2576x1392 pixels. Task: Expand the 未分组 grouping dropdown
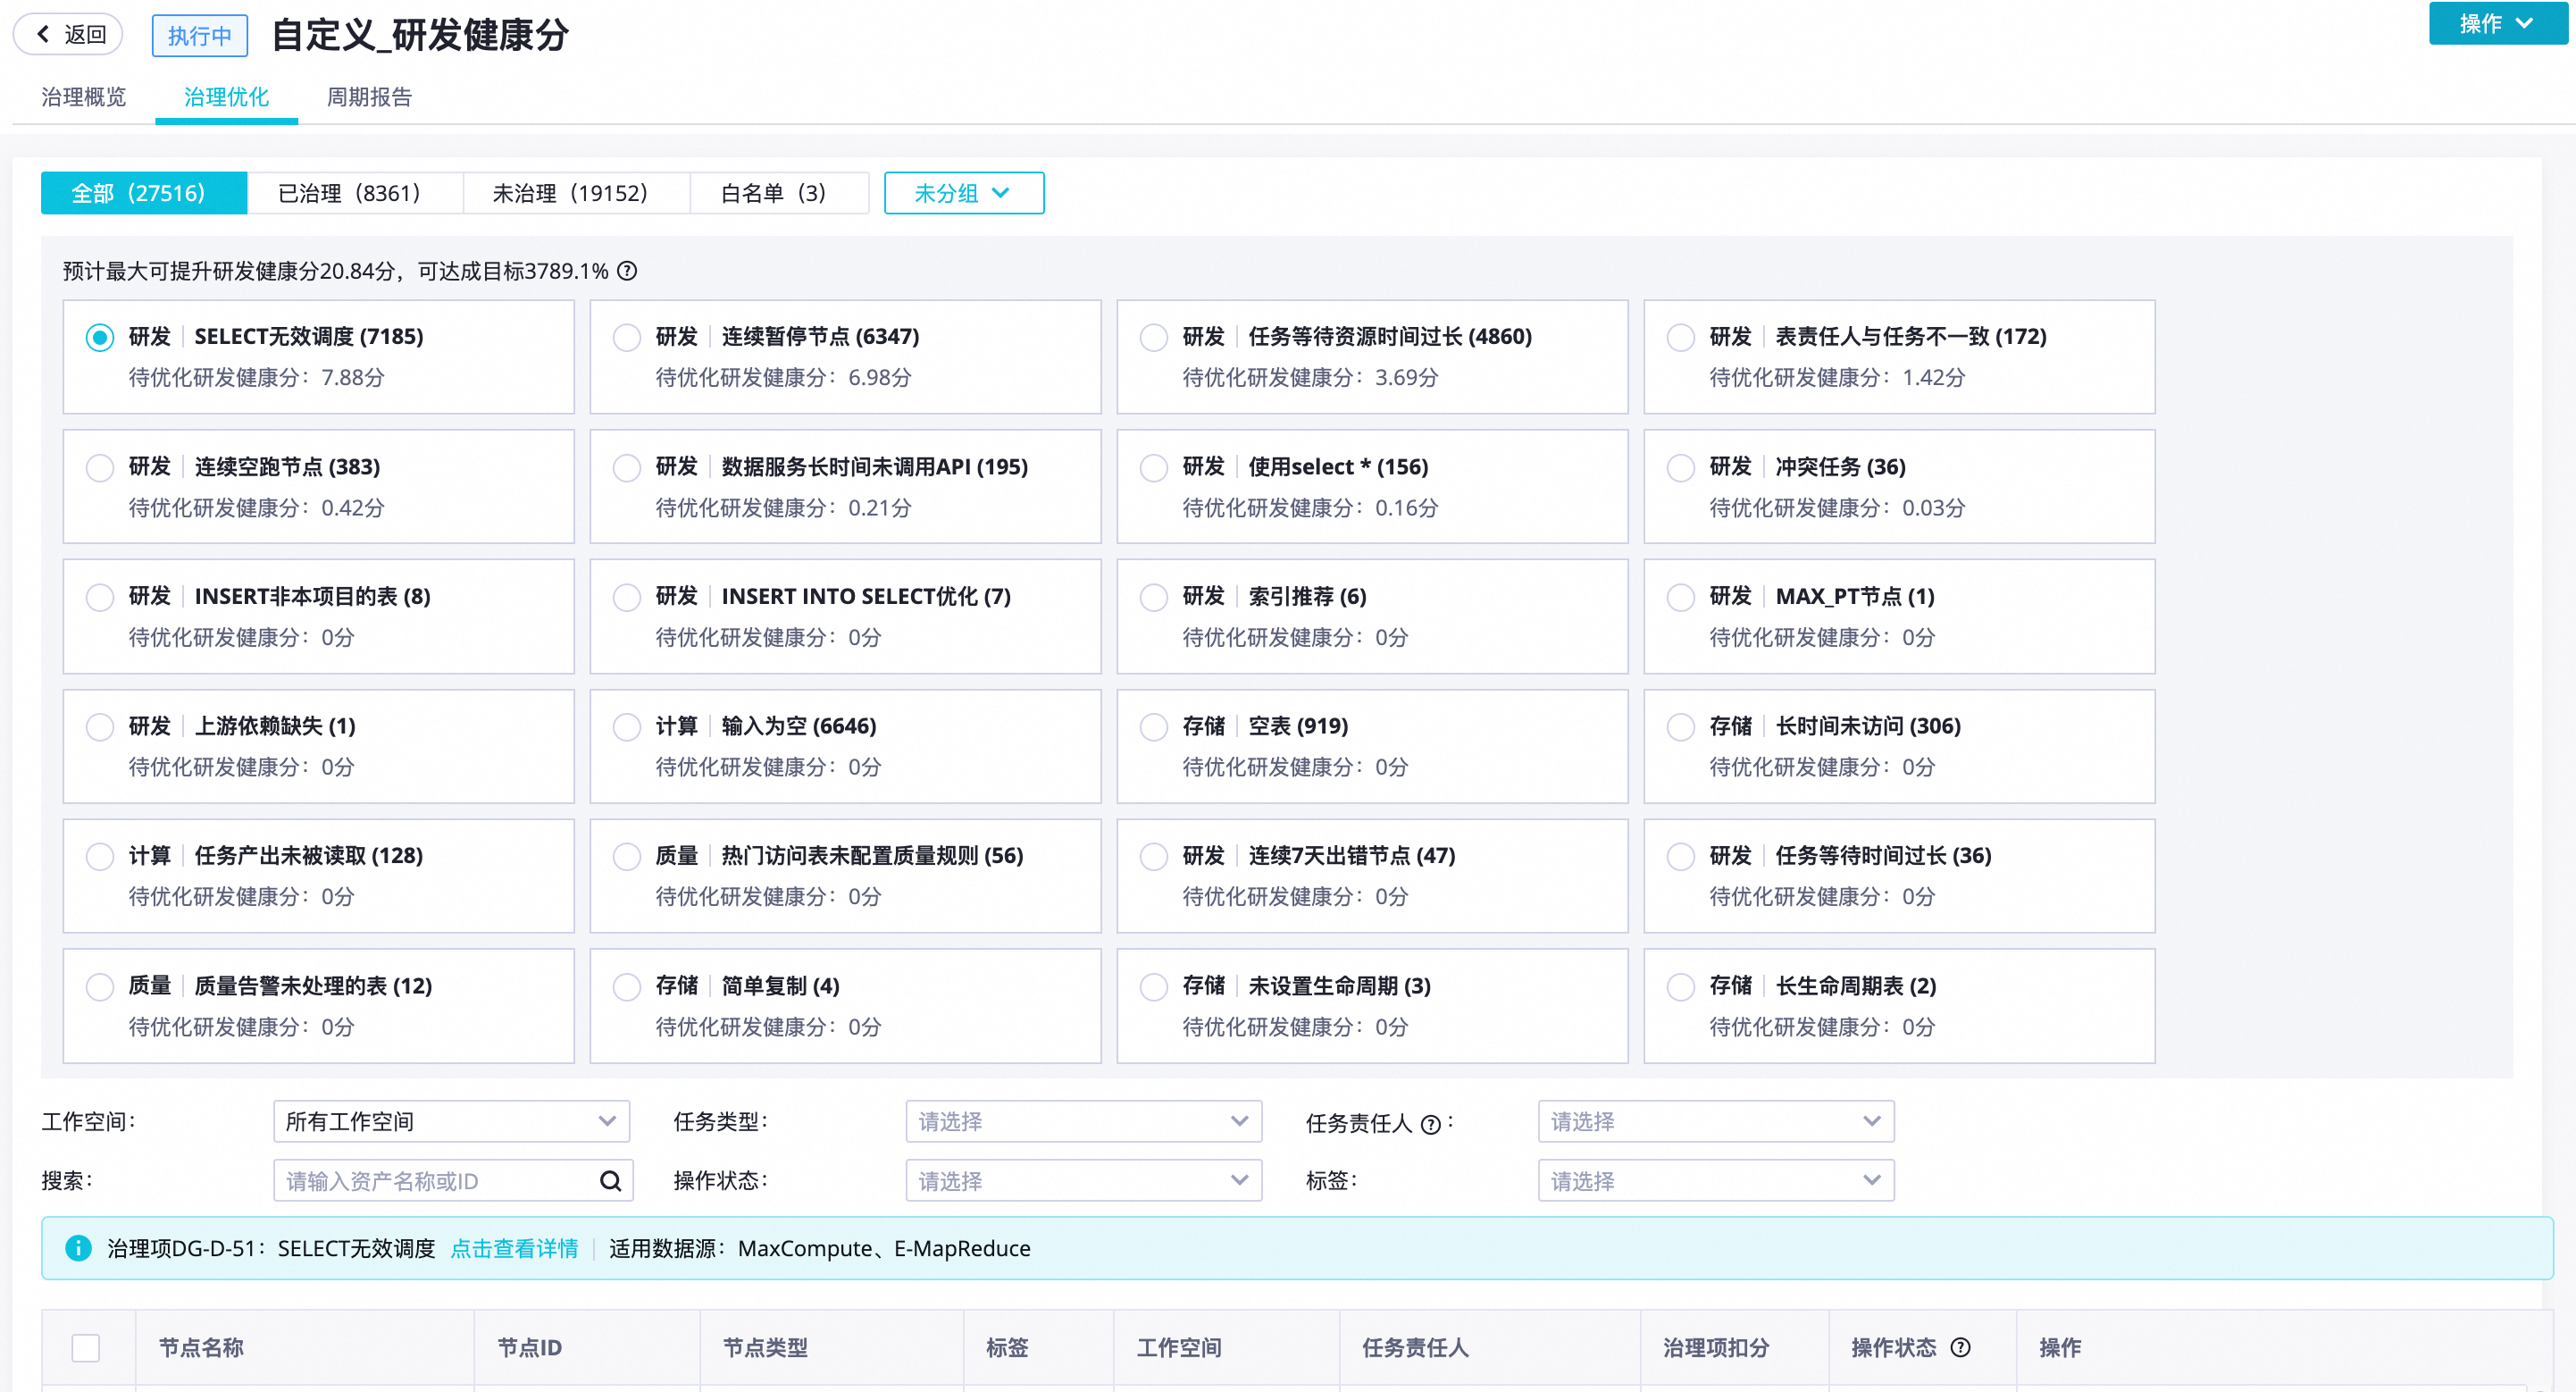(963, 193)
